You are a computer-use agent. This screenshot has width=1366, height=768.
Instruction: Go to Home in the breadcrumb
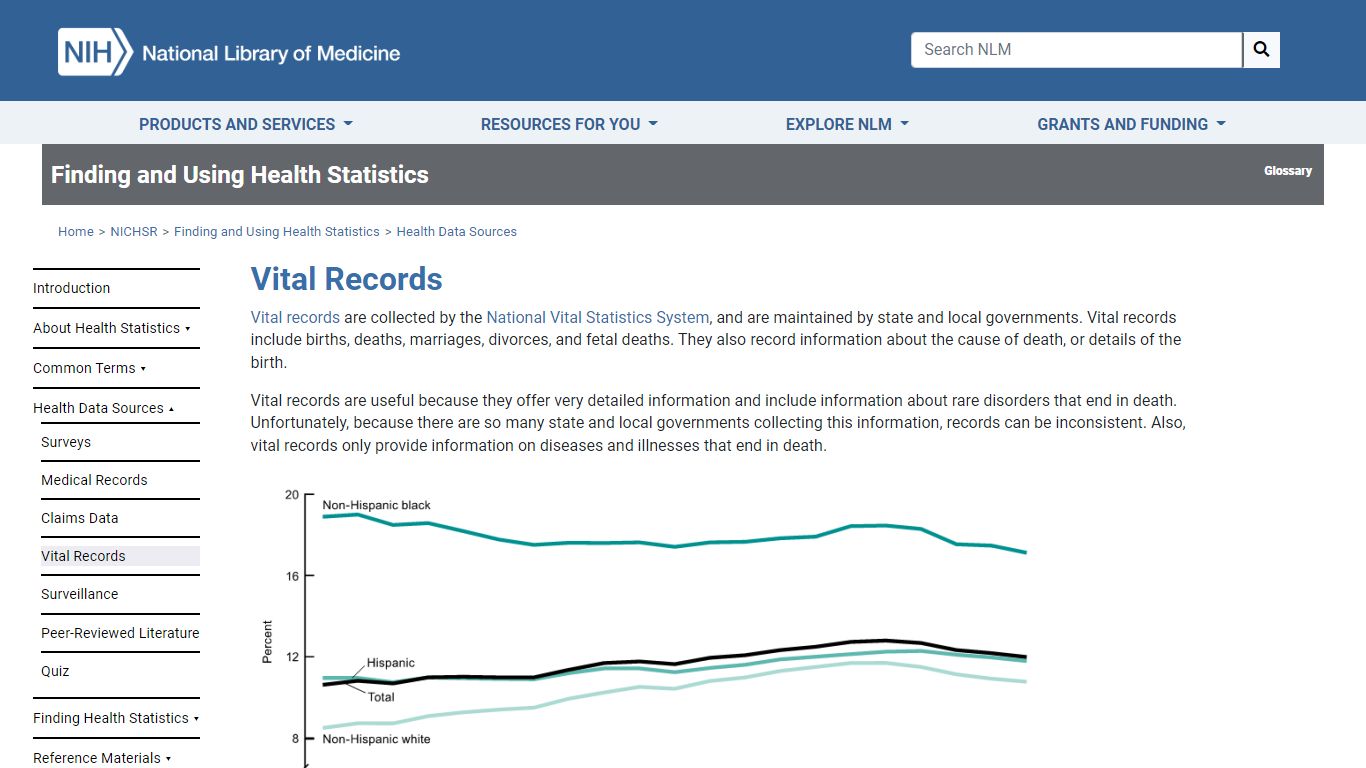point(76,231)
